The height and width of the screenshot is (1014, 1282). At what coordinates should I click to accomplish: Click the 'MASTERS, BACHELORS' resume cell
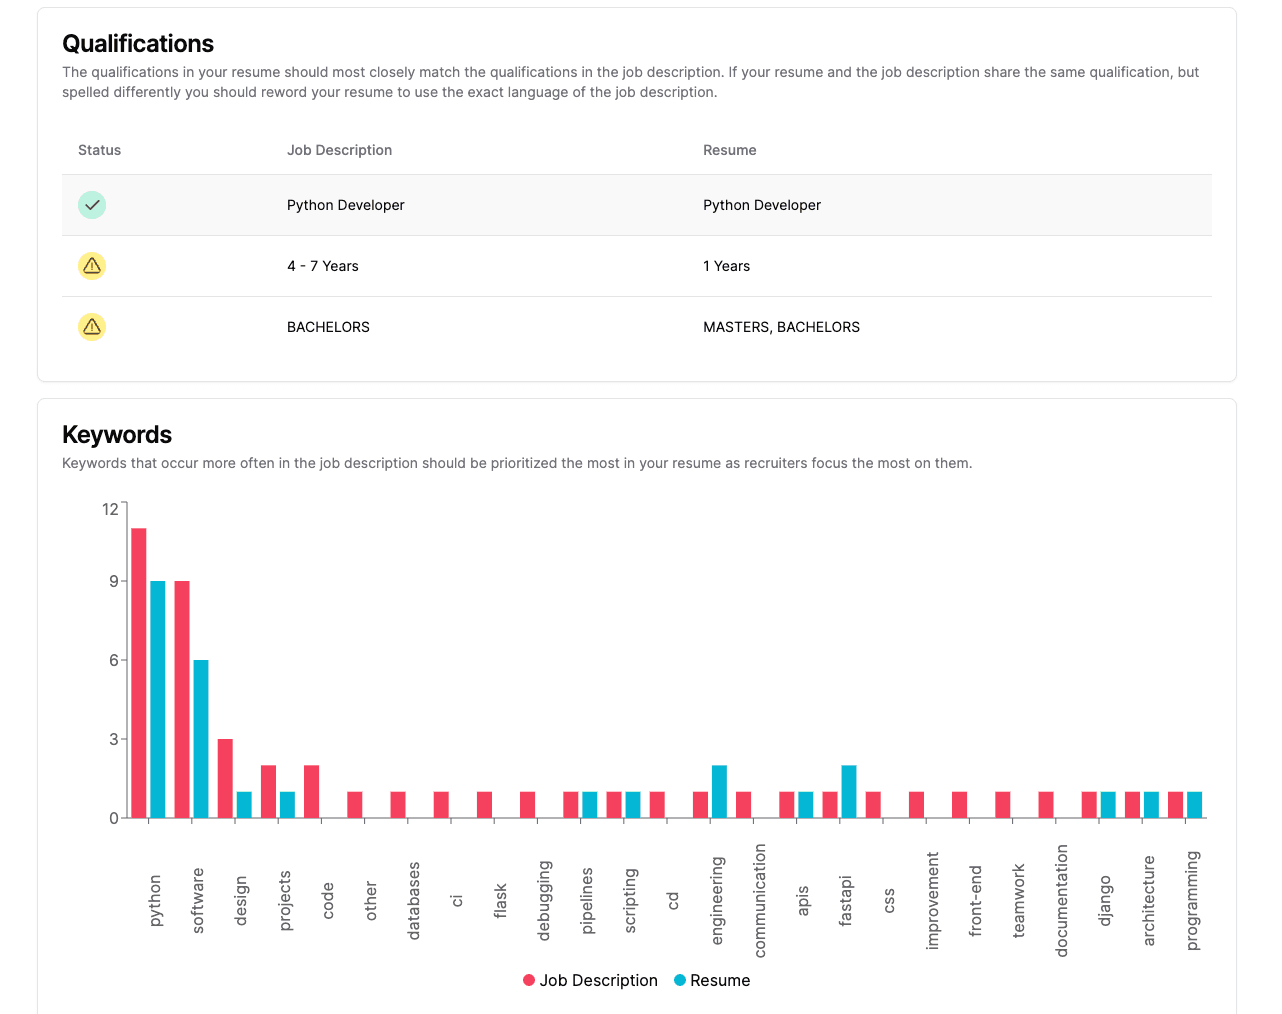[x=782, y=327]
